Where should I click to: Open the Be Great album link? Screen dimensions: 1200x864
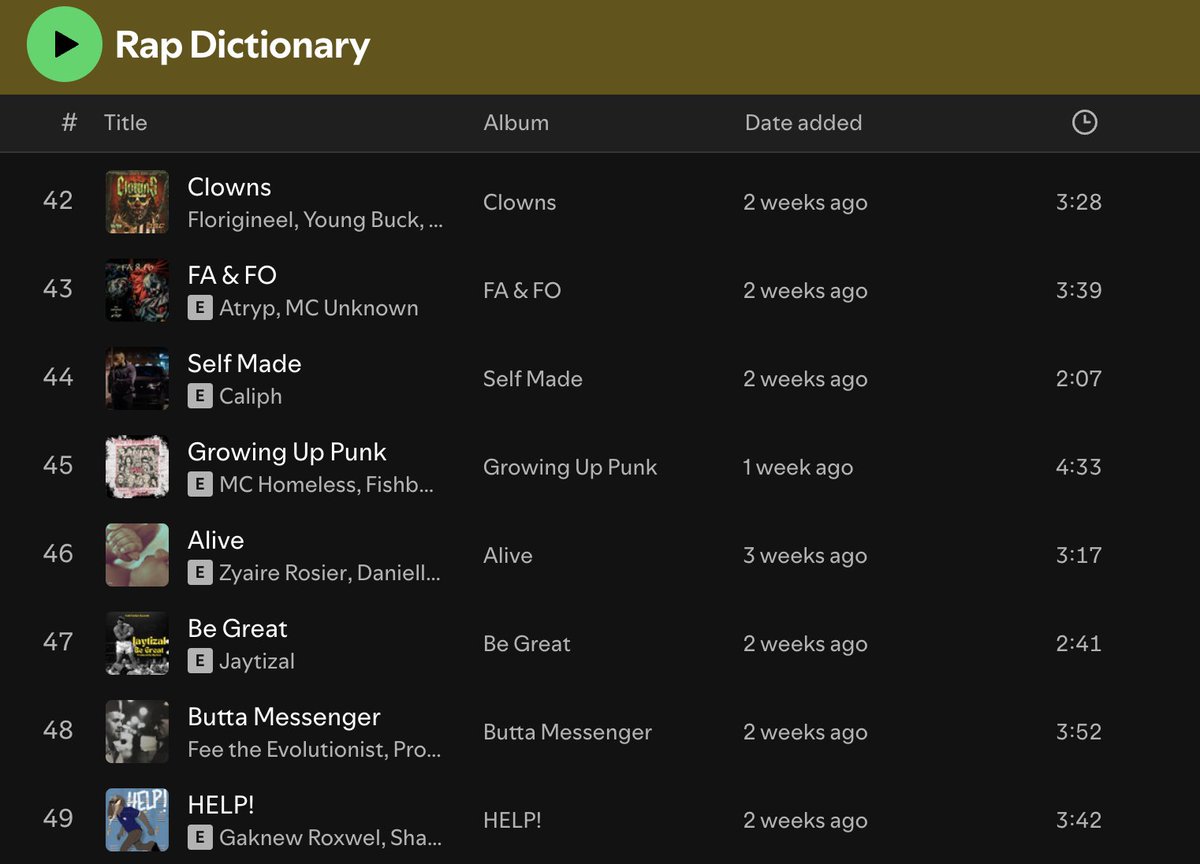[527, 644]
